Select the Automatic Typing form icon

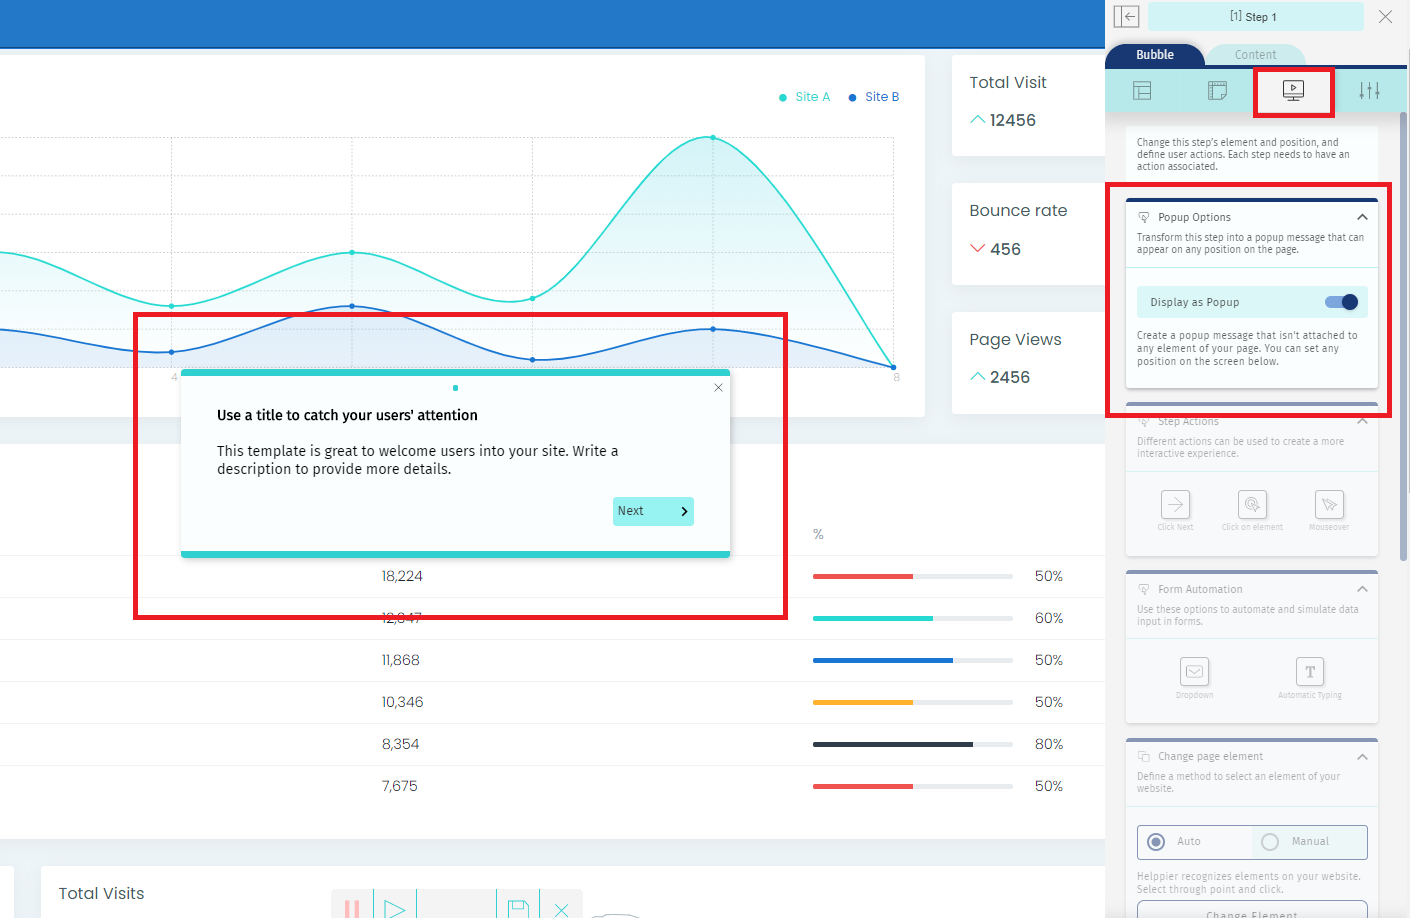coord(1310,672)
